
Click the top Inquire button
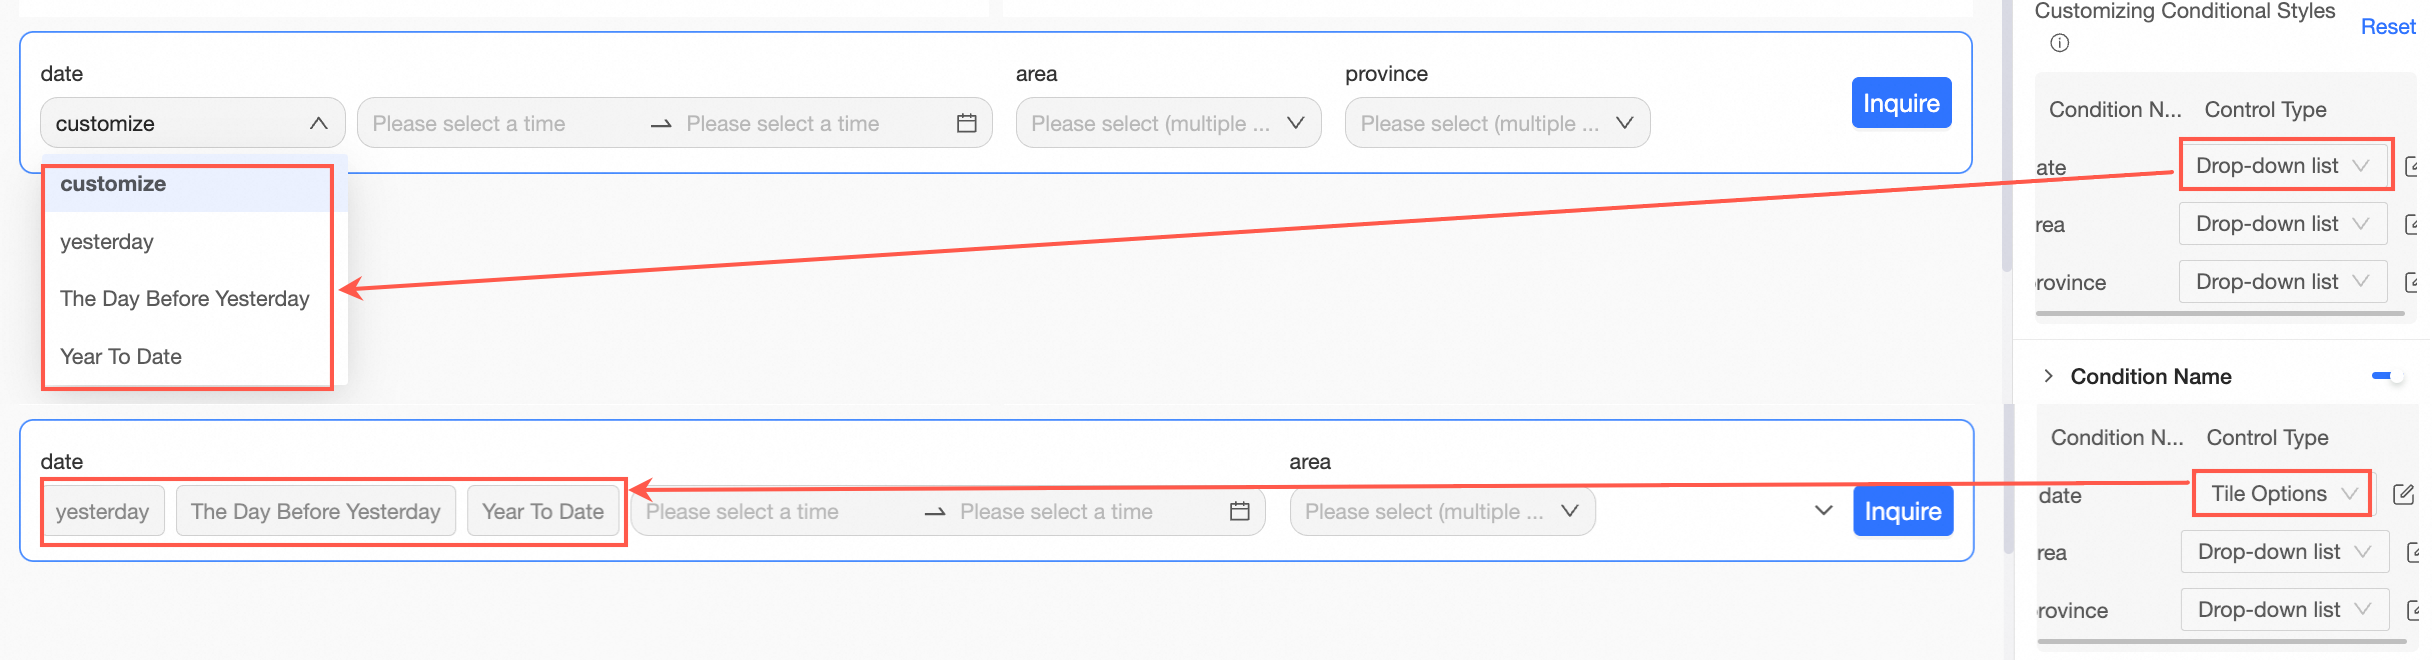click(x=1901, y=103)
